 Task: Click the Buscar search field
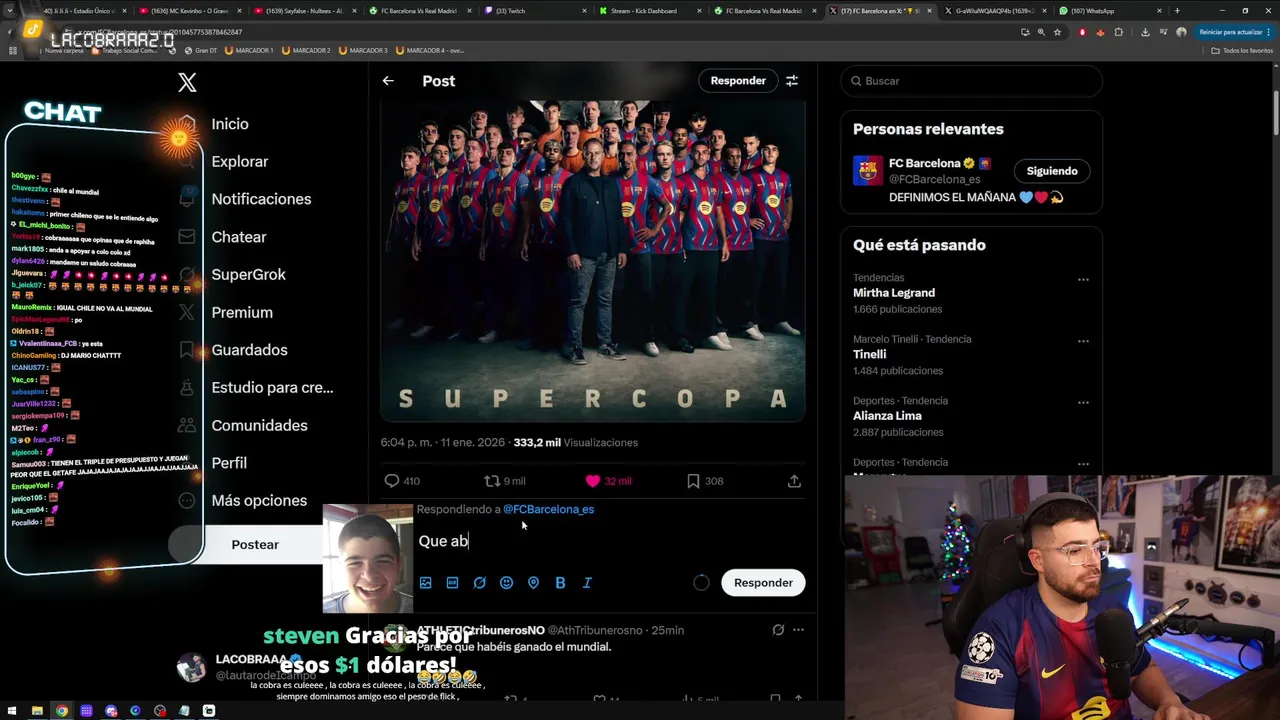point(971,81)
